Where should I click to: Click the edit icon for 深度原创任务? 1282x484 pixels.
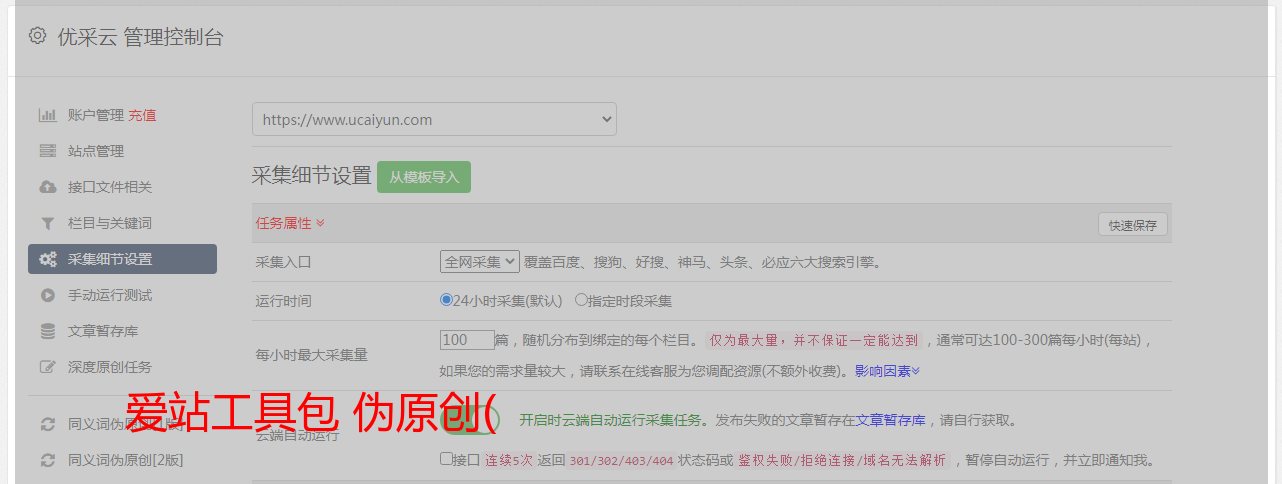coord(47,367)
